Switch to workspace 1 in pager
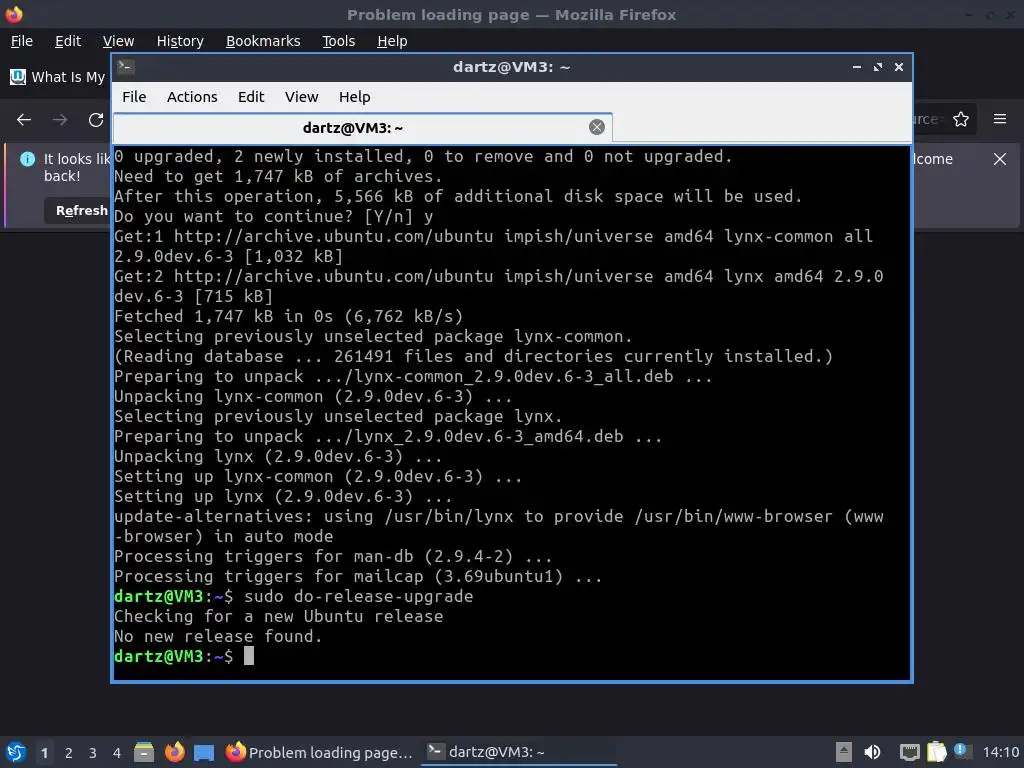The height and width of the screenshot is (768, 1024). click(x=44, y=753)
